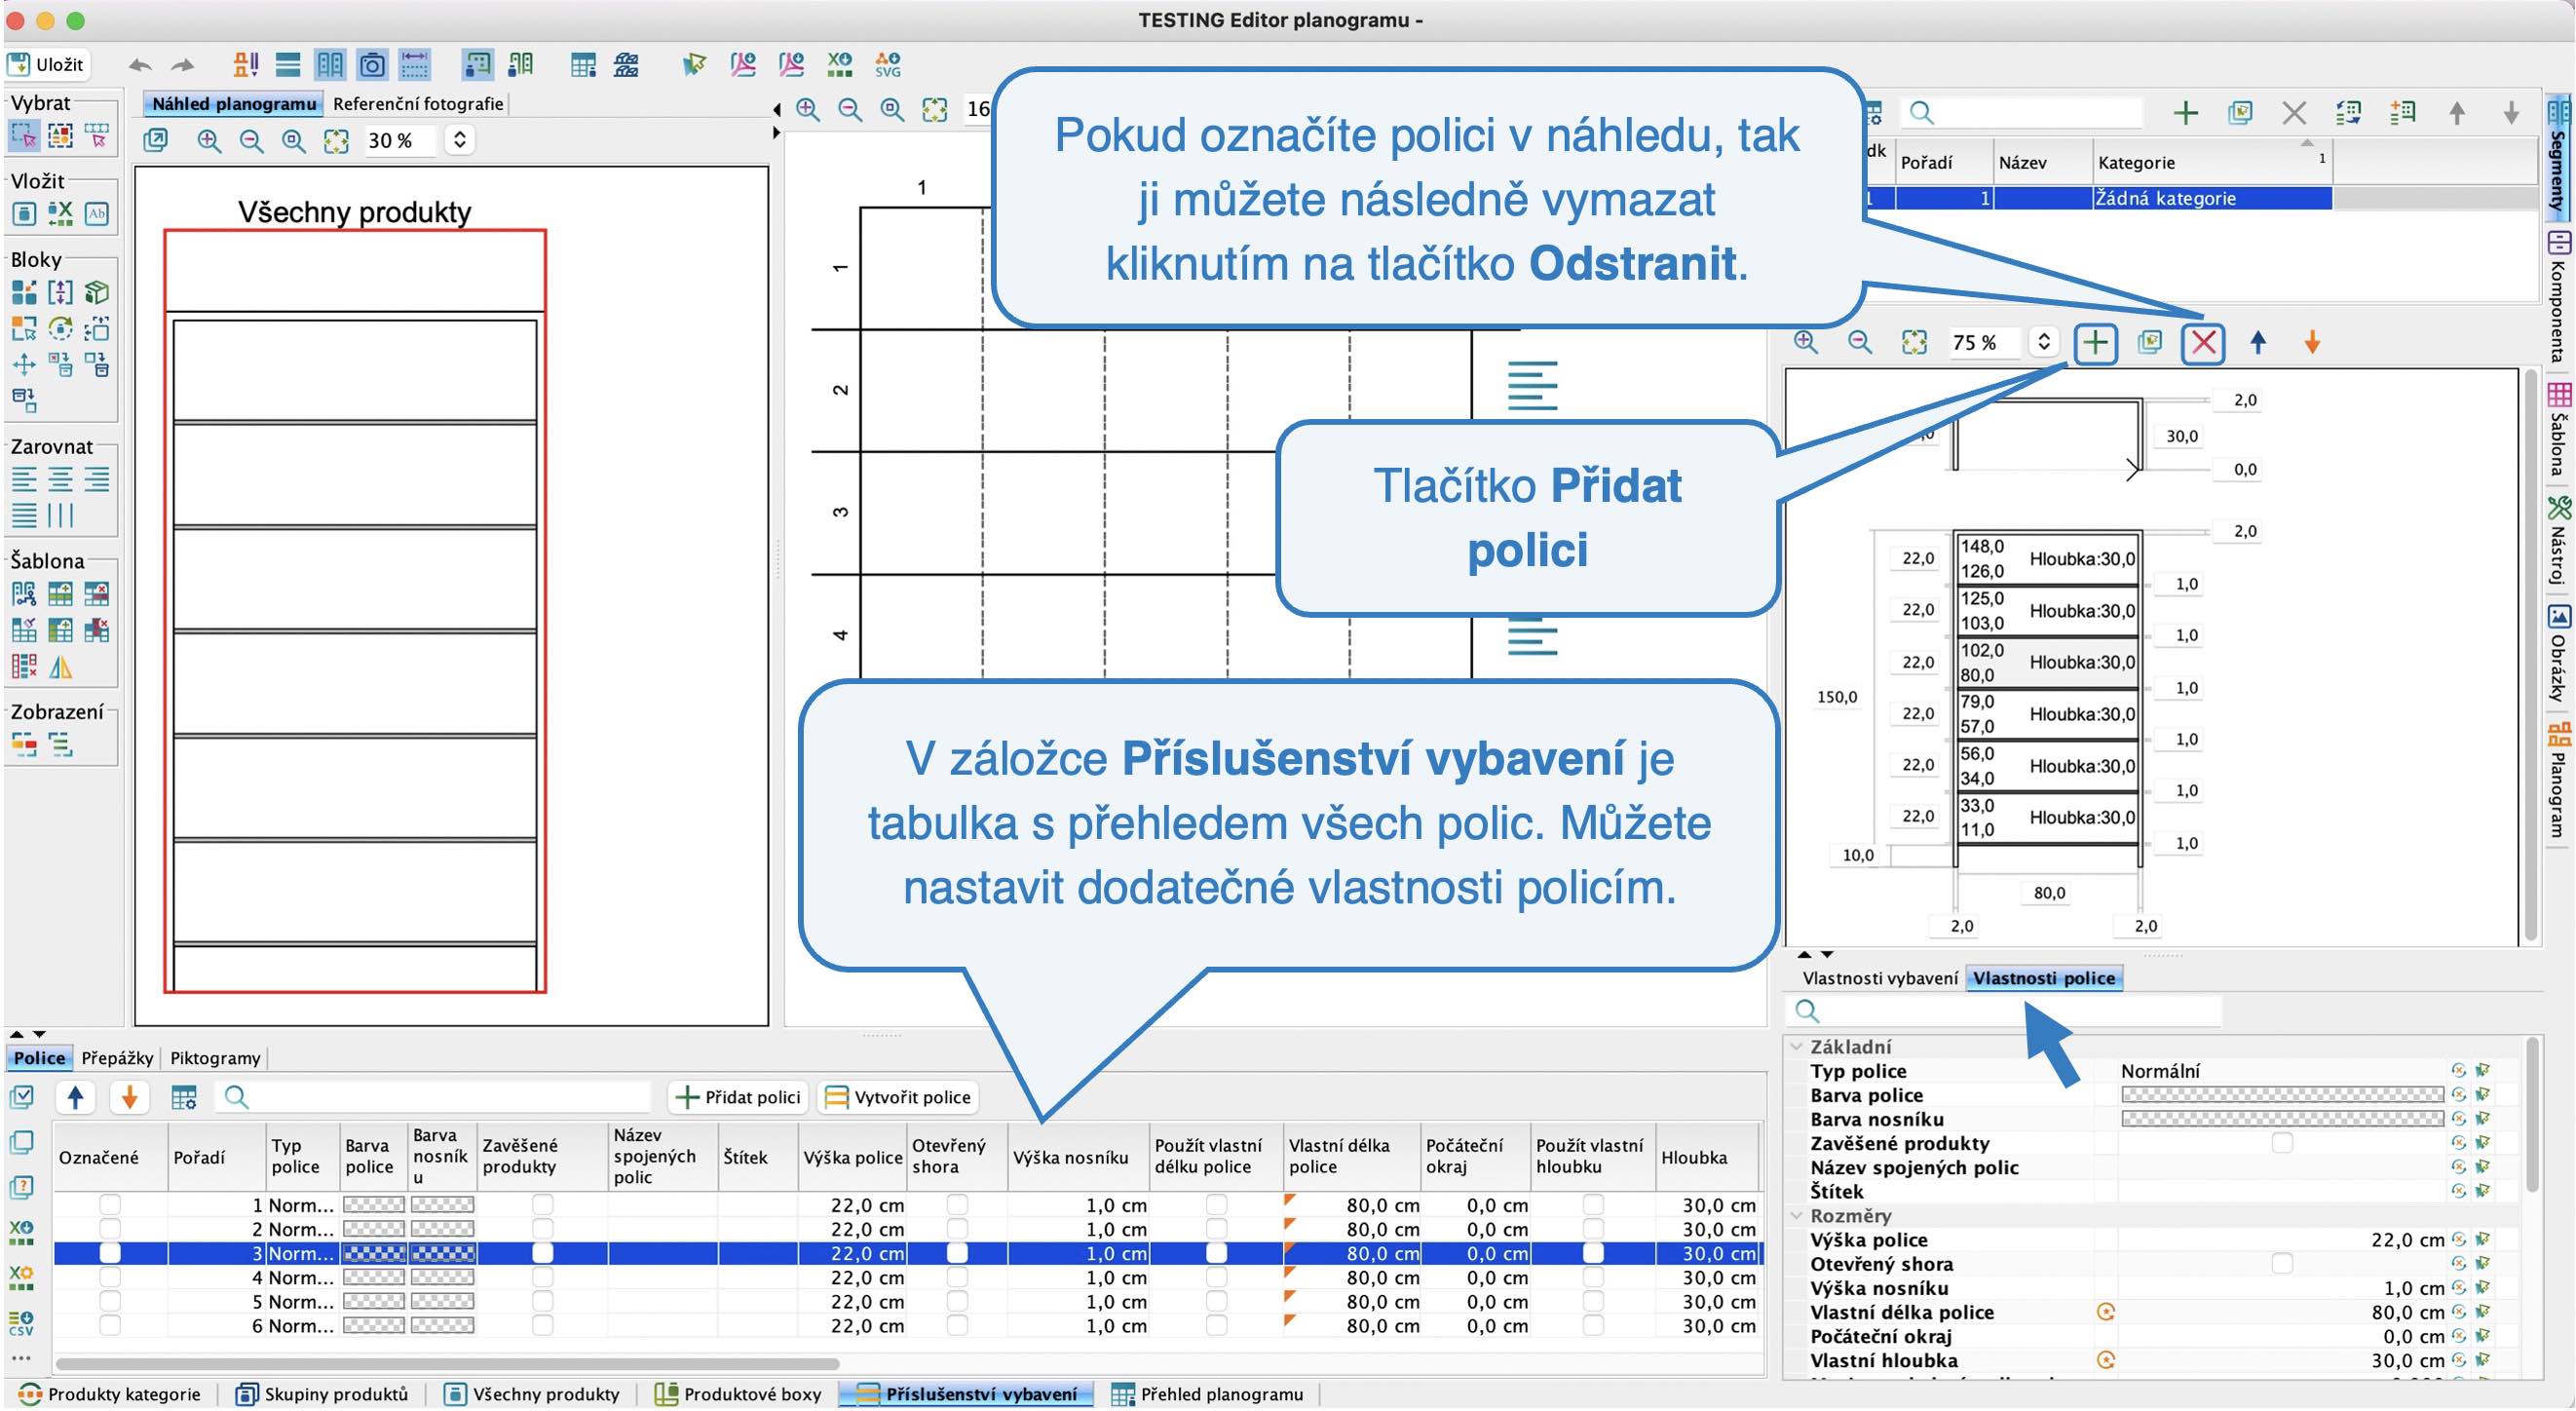Viewport: 2576px width, 1411px height.
Task: Click the Výška police 22,0 cm property value
Action: (2280, 1241)
